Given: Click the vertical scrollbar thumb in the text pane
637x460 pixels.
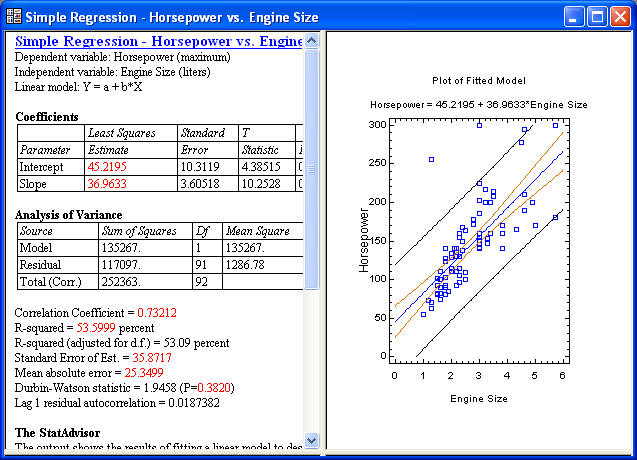Looking at the screenshot, I should 312,169.
